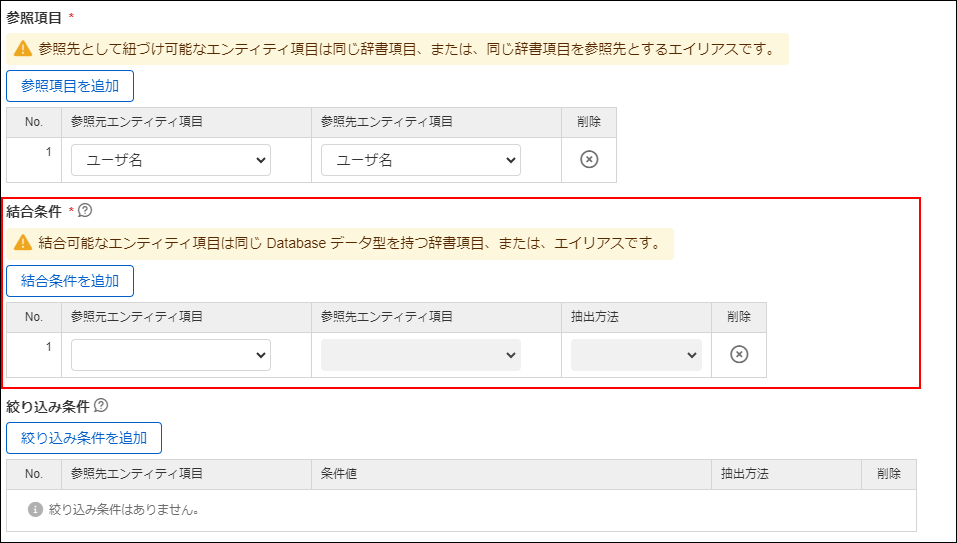The width and height of the screenshot is (957, 543).
Task: Click the 結合条件を追加 button
Action: coord(70,281)
